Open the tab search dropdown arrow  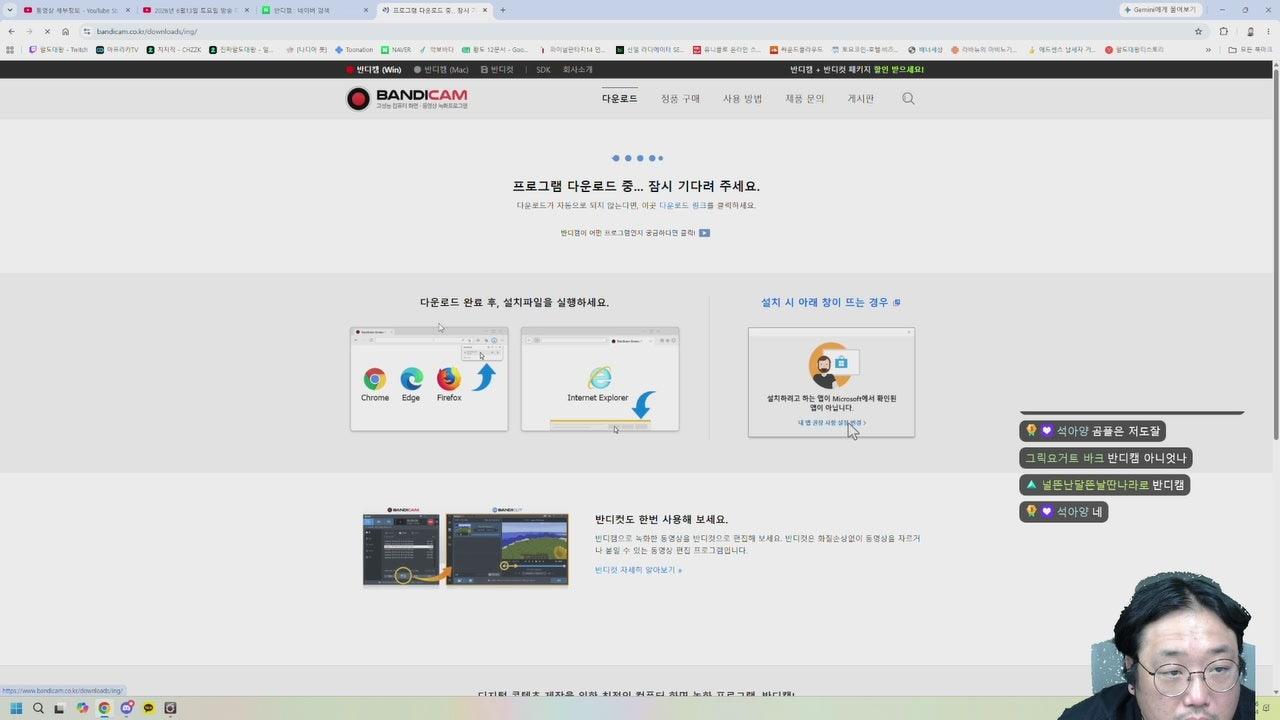pyautogui.click(x=10, y=10)
